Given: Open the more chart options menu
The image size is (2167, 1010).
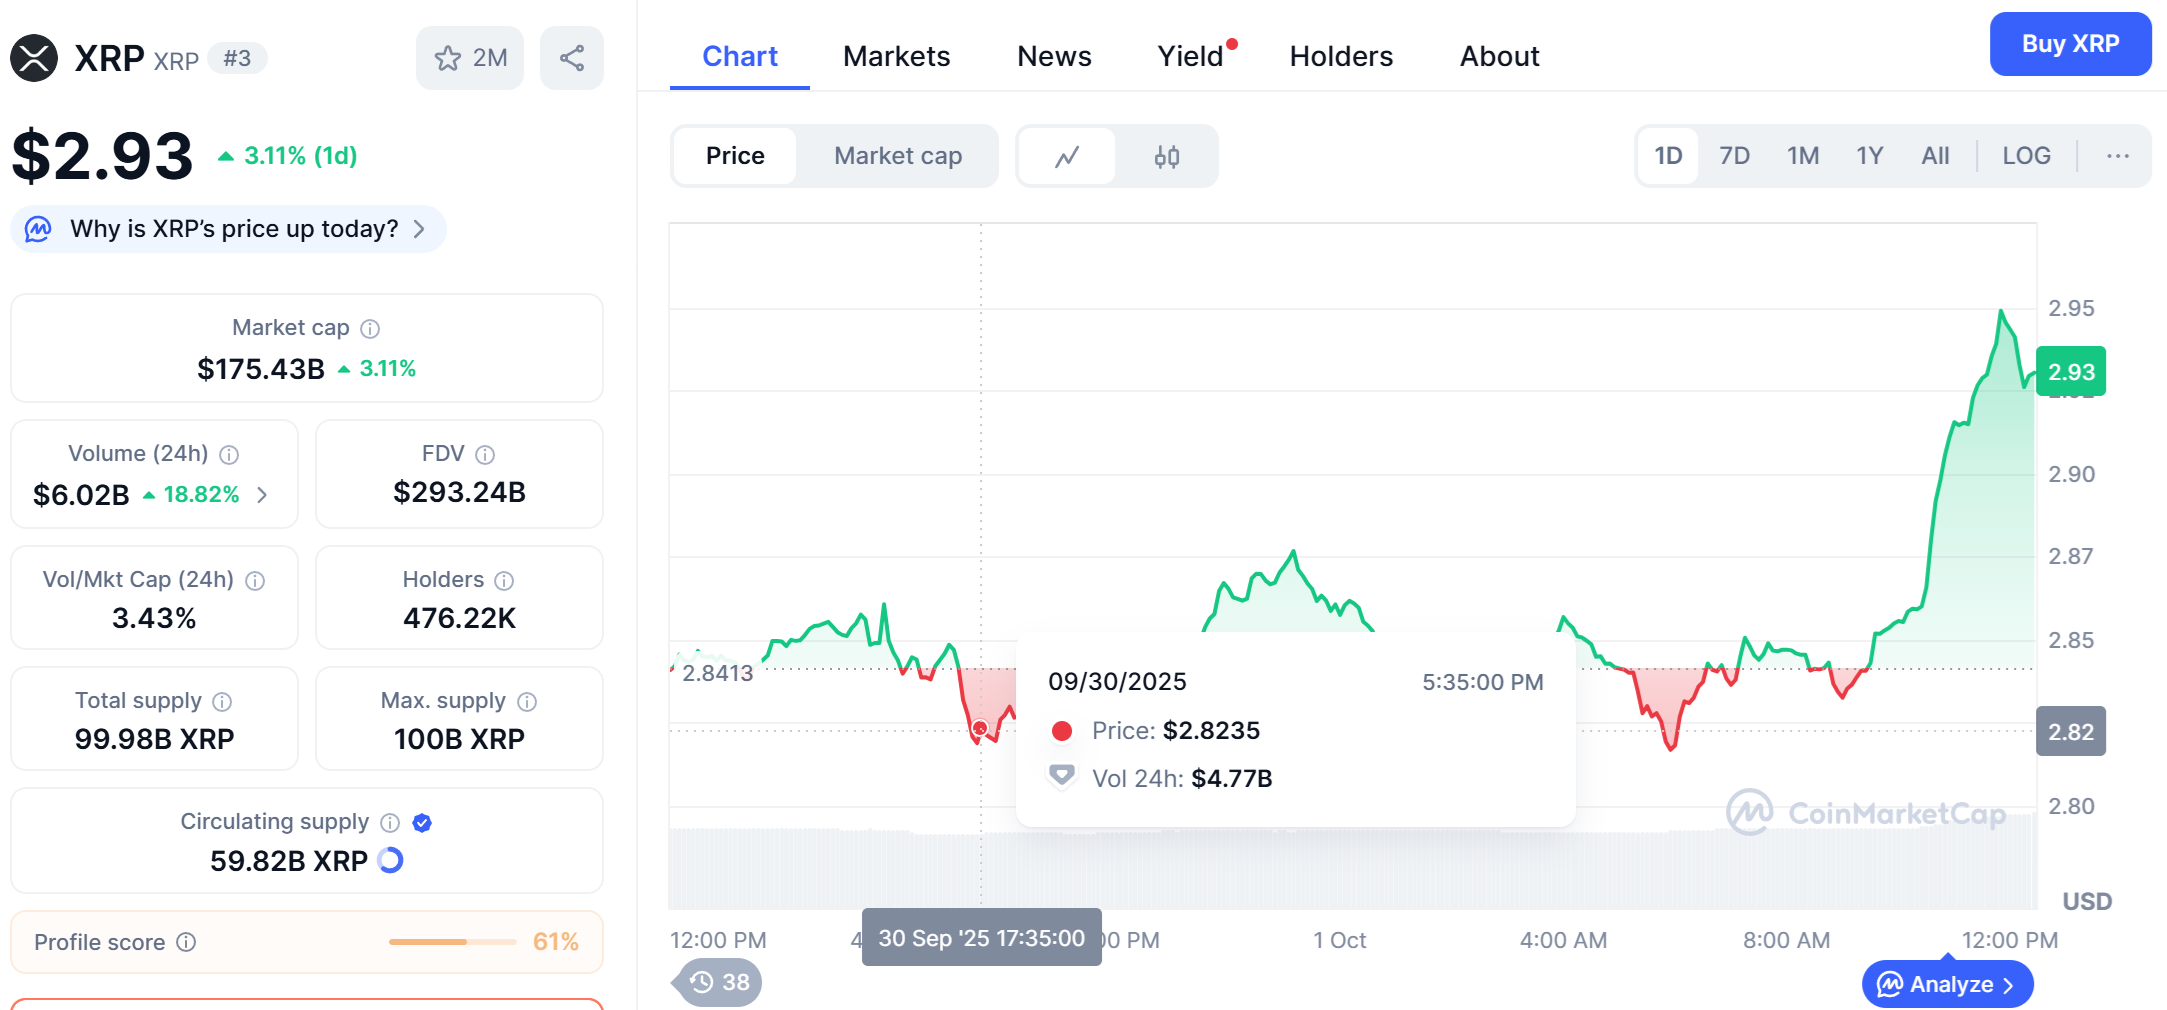Looking at the screenshot, I should point(2117,156).
